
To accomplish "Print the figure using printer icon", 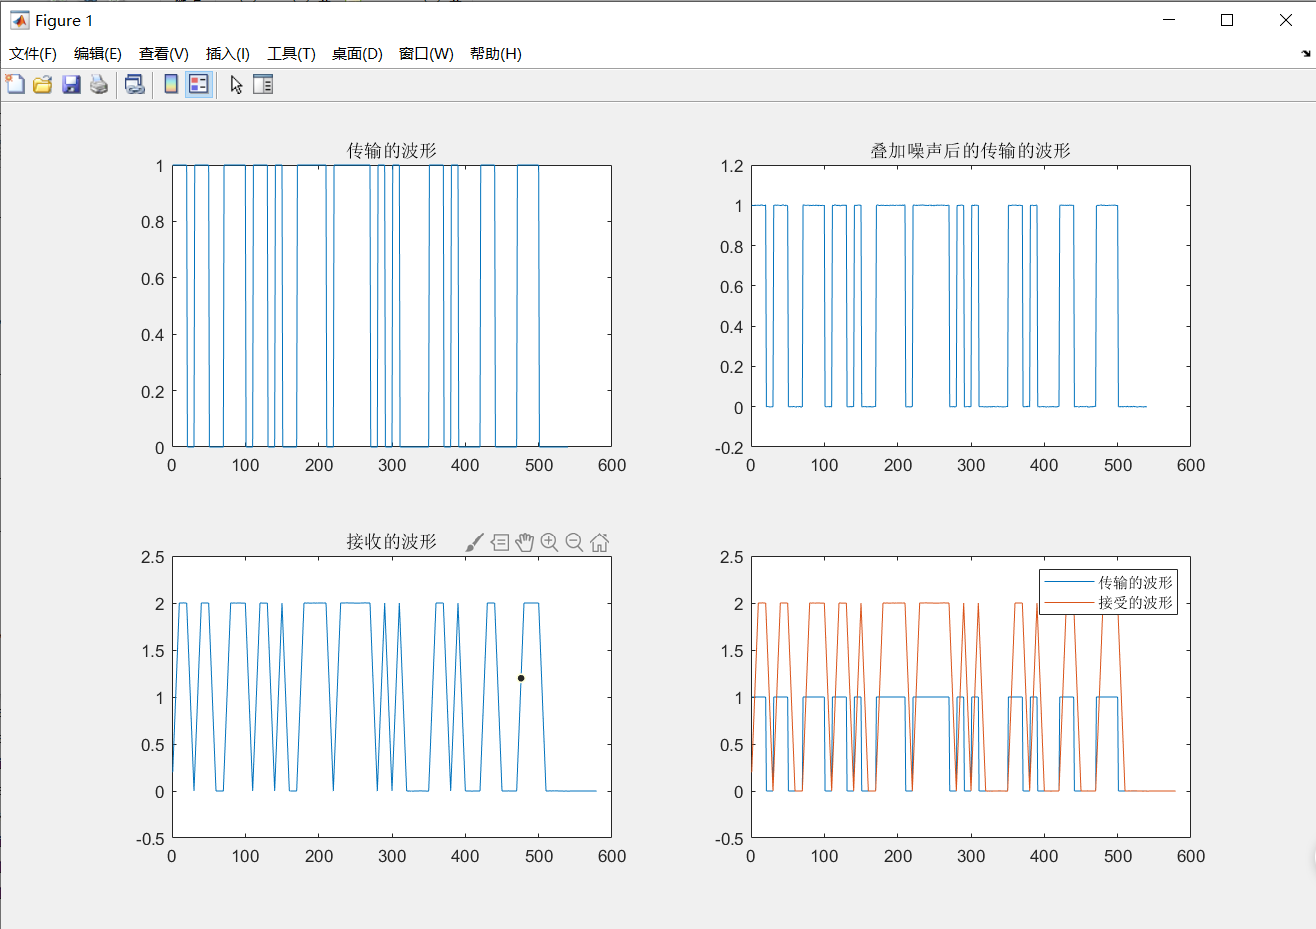I will [98, 85].
